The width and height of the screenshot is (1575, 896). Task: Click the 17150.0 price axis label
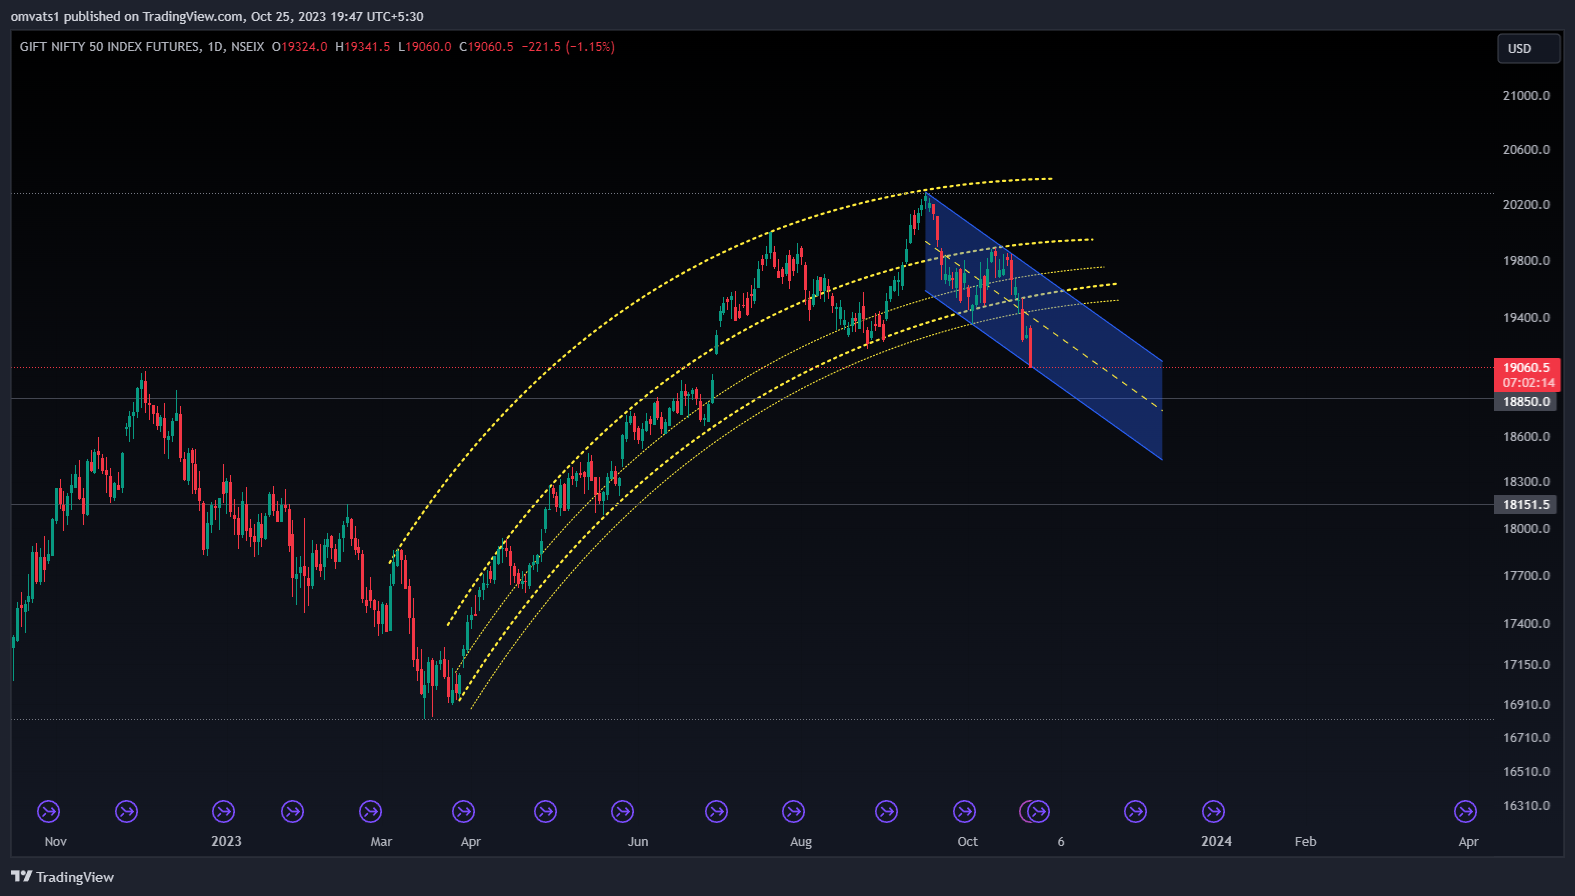[1526, 665]
